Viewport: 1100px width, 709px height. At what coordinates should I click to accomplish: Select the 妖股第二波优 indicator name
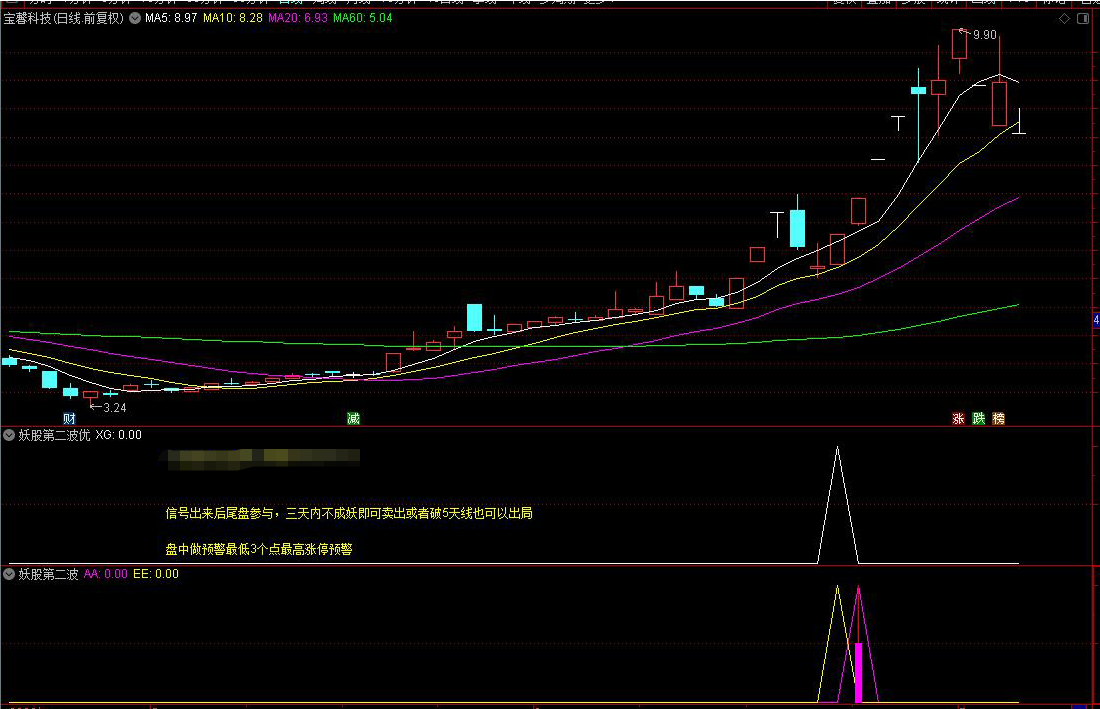coord(54,435)
